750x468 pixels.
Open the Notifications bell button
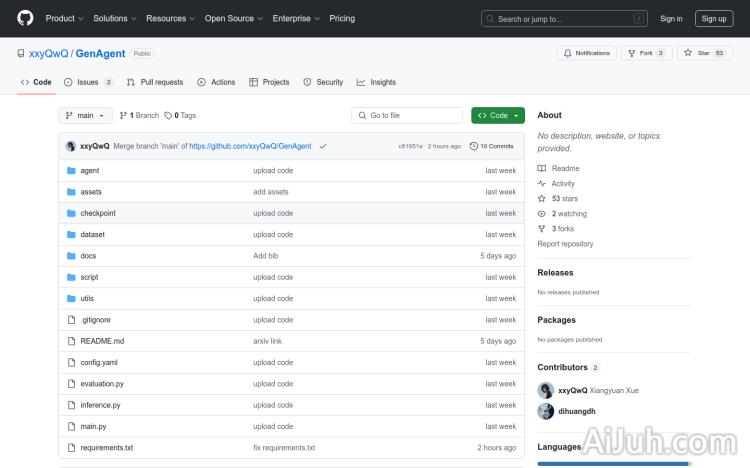tap(587, 53)
